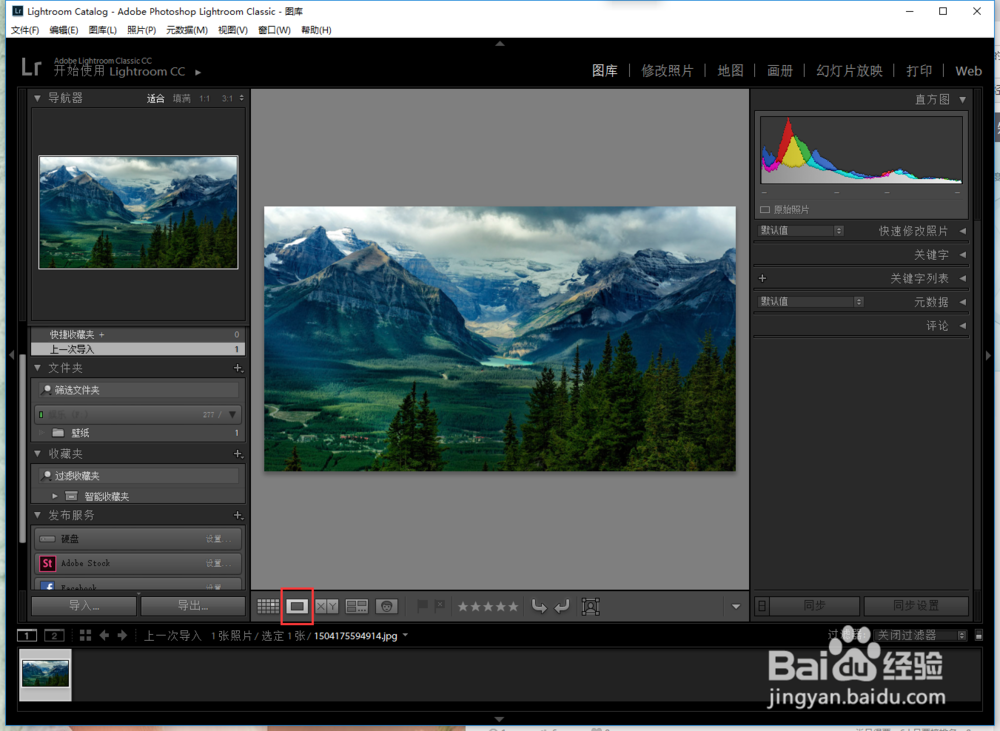Click the 导出... button
This screenshot has width=1000, height=731.
pos(193,605)
